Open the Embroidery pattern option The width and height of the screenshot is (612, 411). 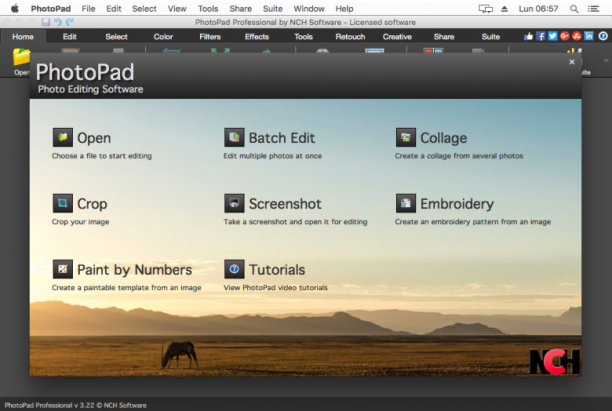coord(445,203)
